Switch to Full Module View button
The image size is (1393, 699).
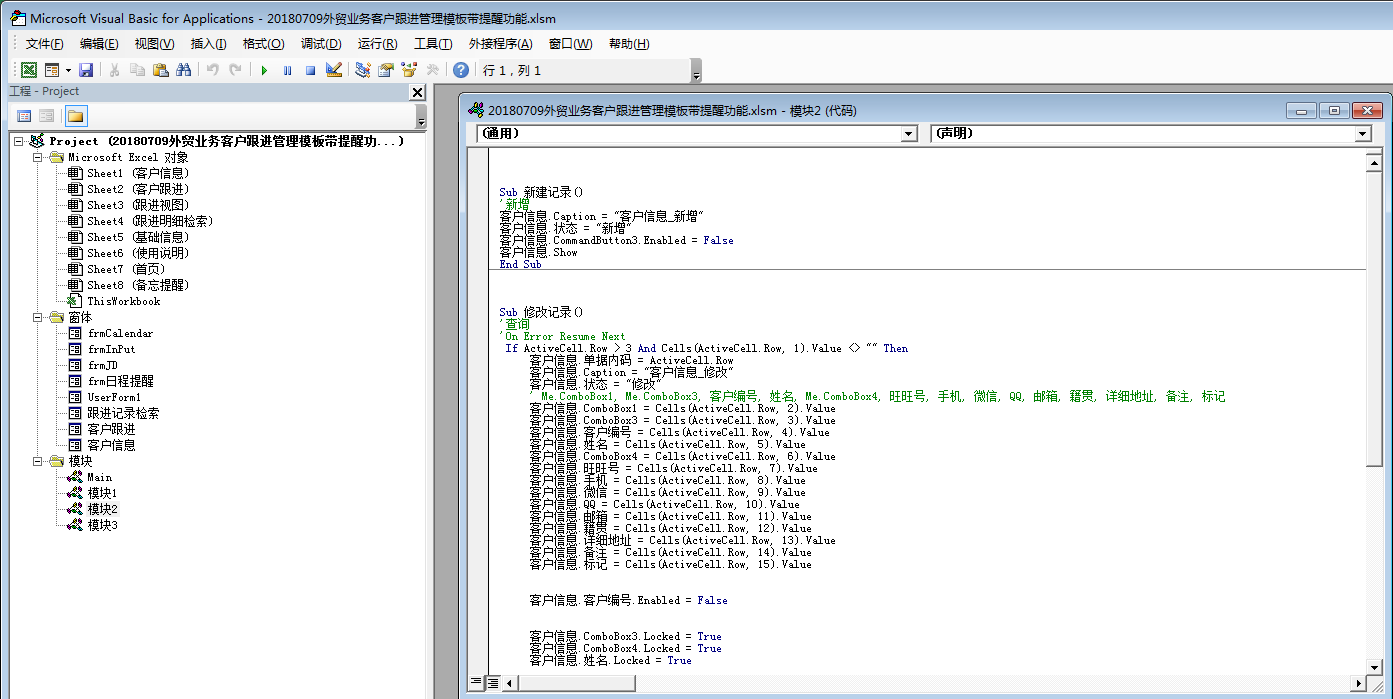pos(492,683)
